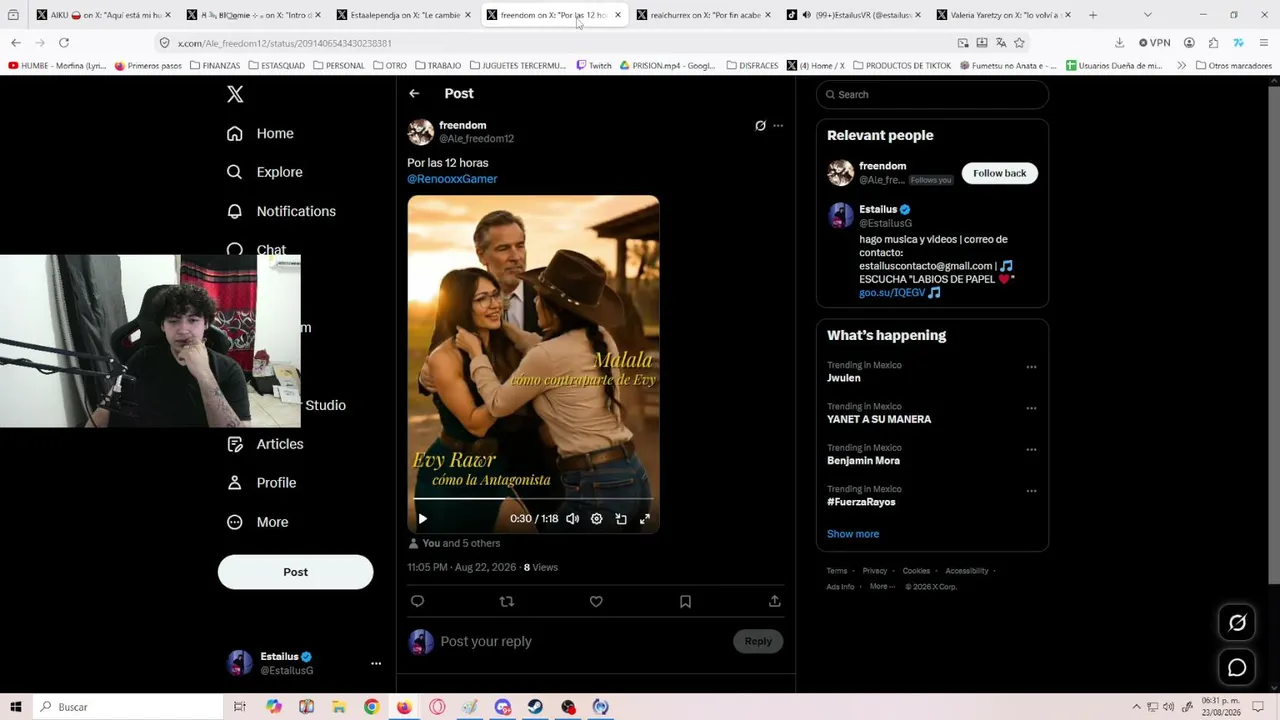
Task: Open the Twitch bookmark
Action: click(594, 66)
